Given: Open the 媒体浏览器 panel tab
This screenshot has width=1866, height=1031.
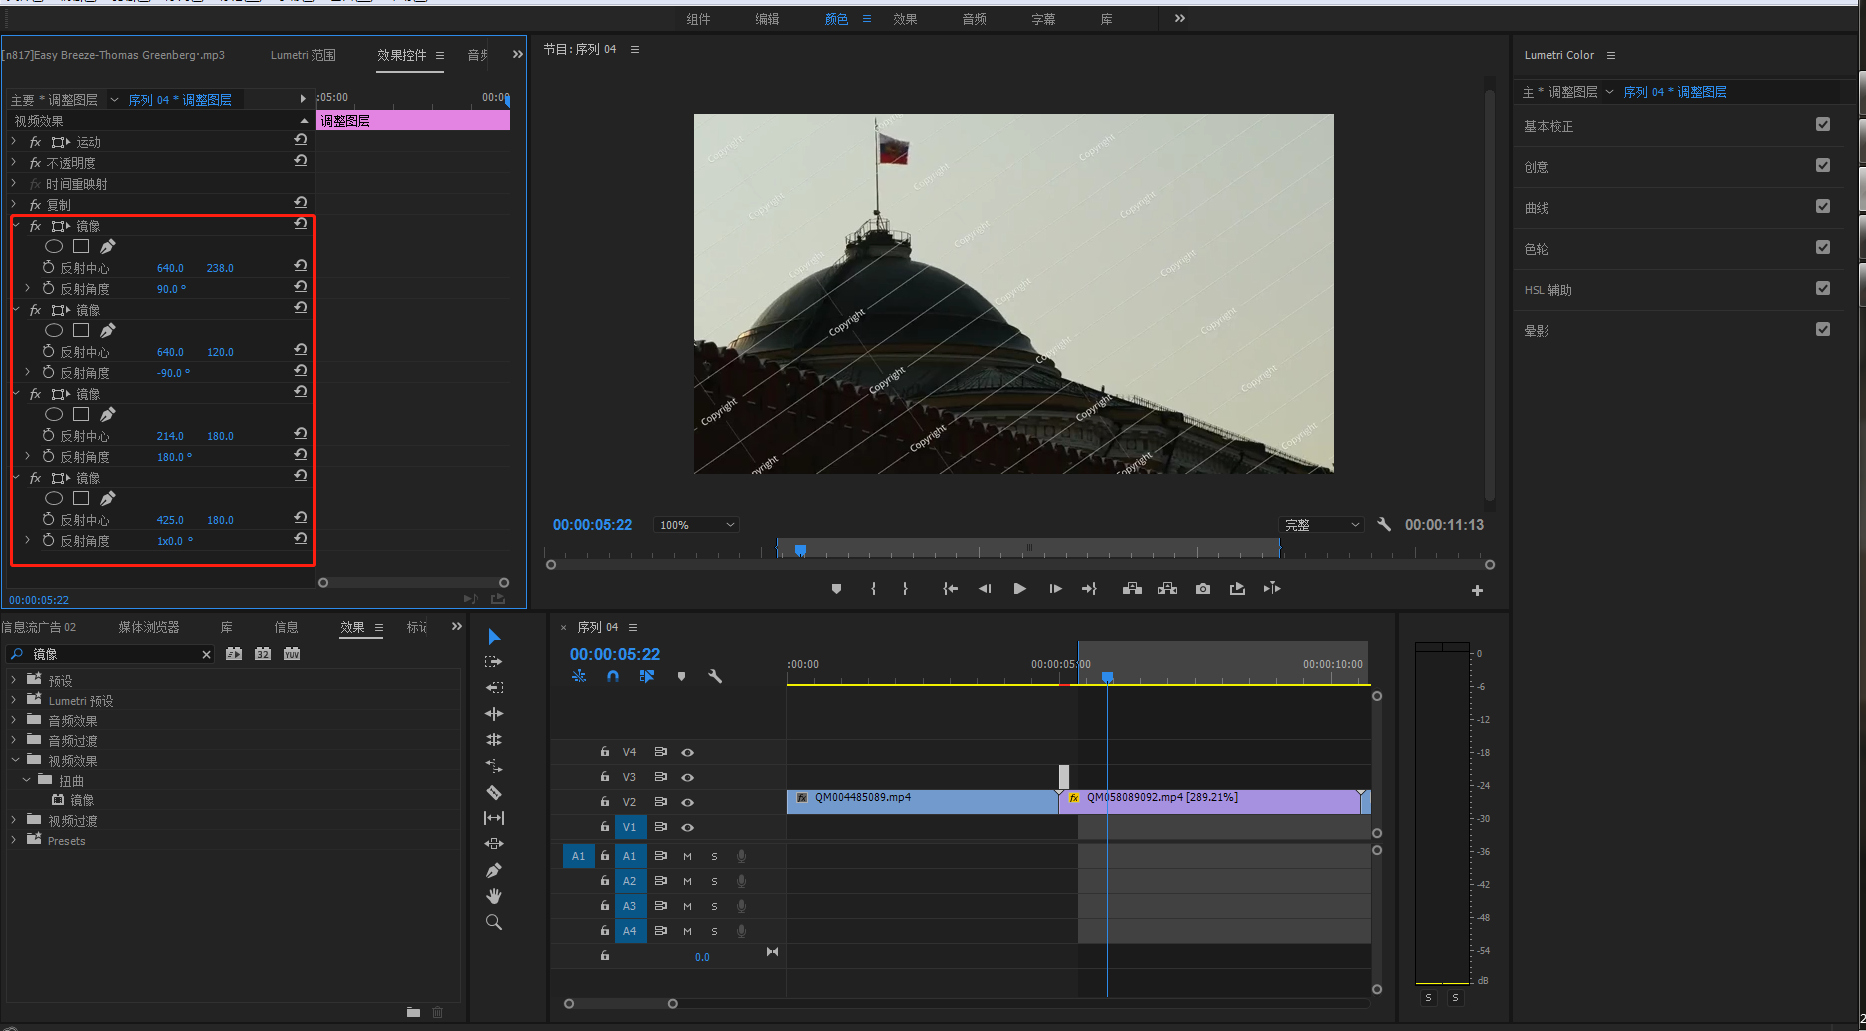Looking at the screenshot, I should [149, 627].
